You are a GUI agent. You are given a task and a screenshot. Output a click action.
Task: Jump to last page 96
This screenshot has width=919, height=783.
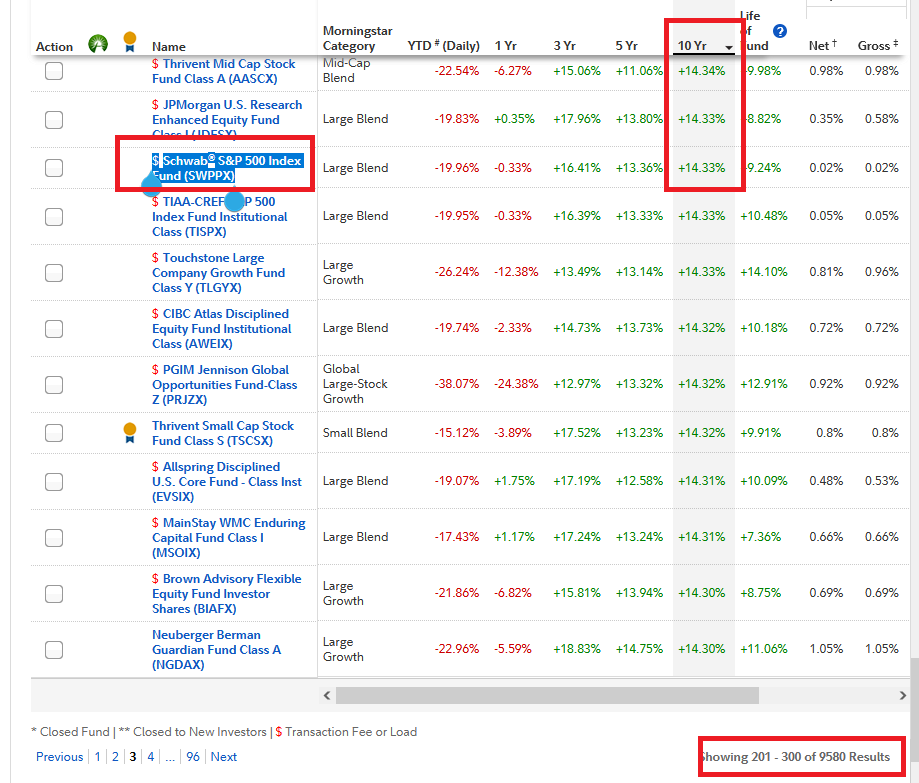coord(193,757)
